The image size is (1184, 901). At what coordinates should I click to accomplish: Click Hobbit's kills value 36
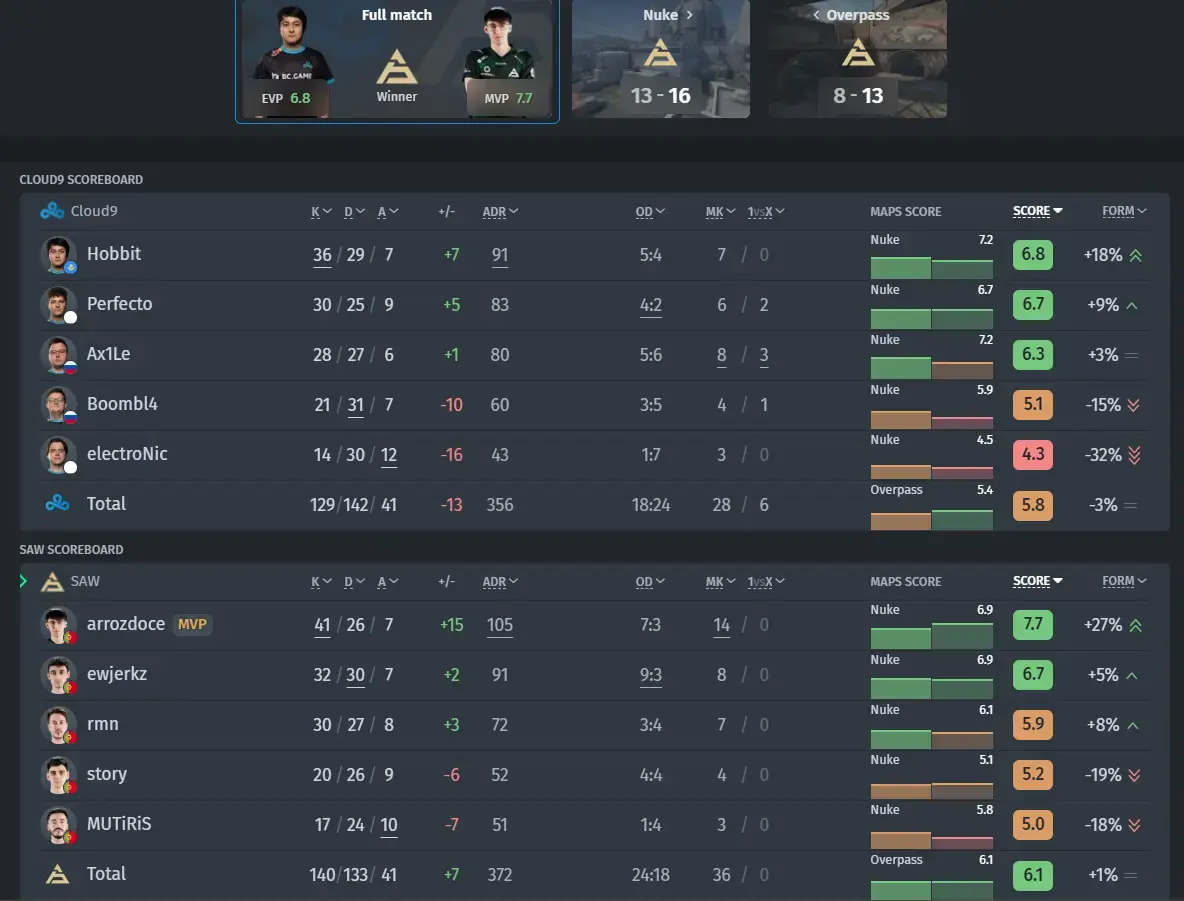click(322, 255)
